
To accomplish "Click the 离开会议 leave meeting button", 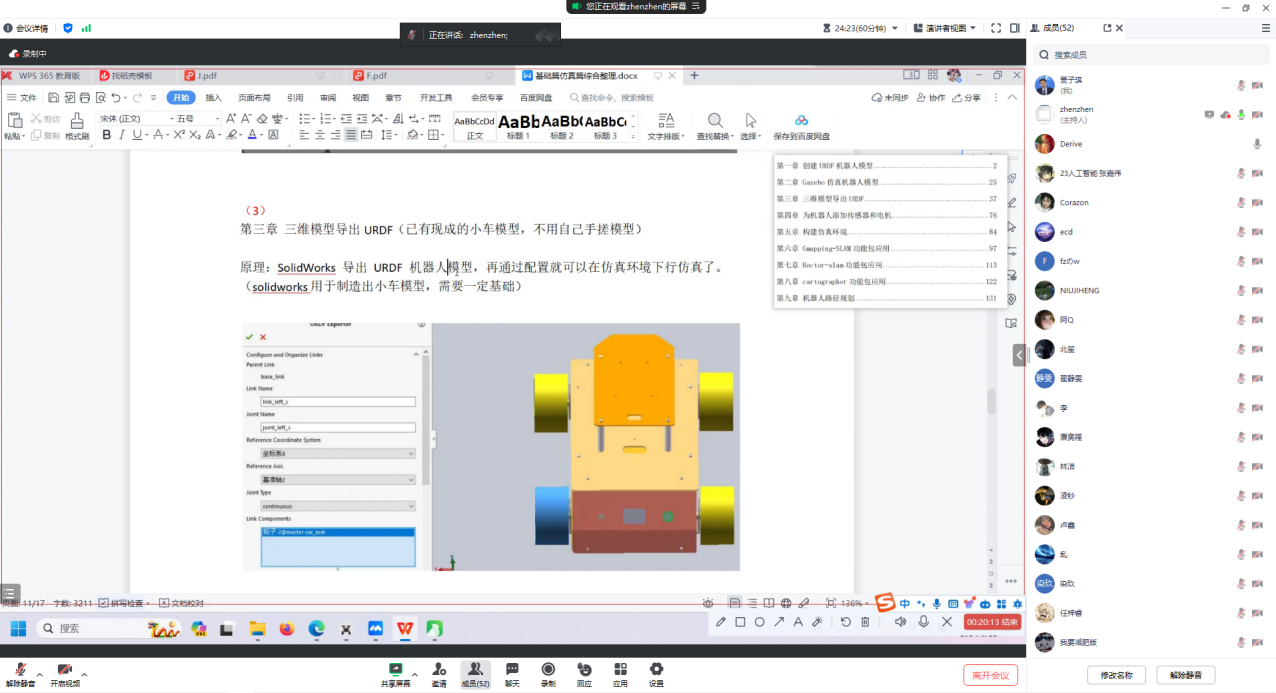I will (x=990, y=675).
